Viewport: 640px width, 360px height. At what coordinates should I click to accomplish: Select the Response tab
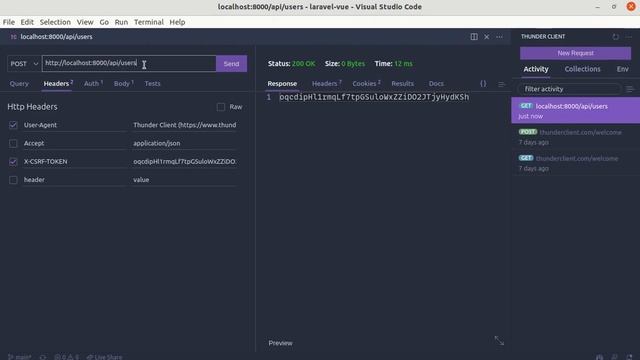(282, 84)
